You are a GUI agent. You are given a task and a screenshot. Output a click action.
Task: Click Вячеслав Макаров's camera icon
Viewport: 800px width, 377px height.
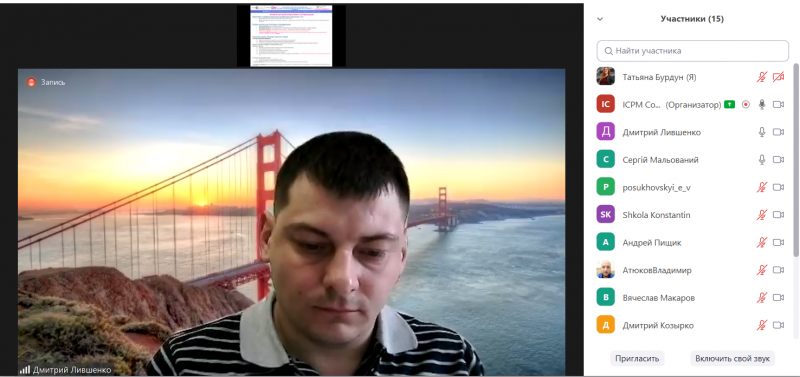click(778, 297)
